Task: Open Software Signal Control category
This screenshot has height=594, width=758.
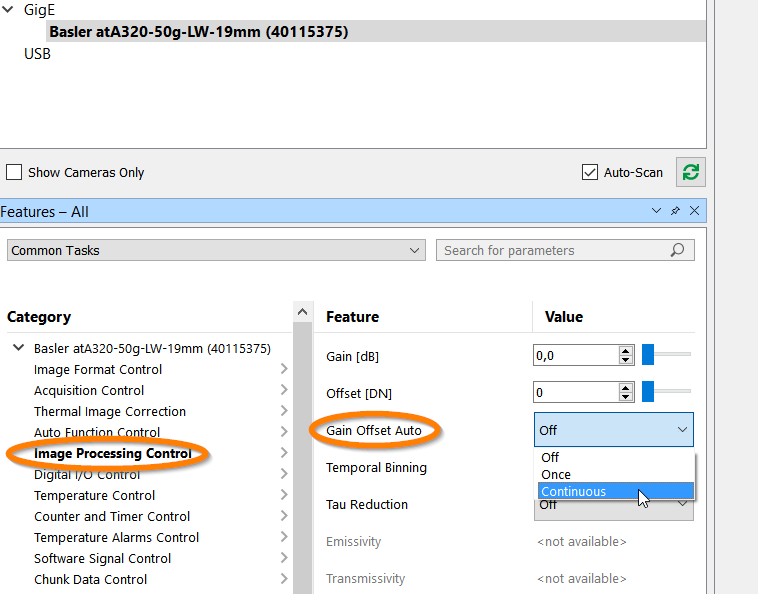Action: tap(102, 558)
